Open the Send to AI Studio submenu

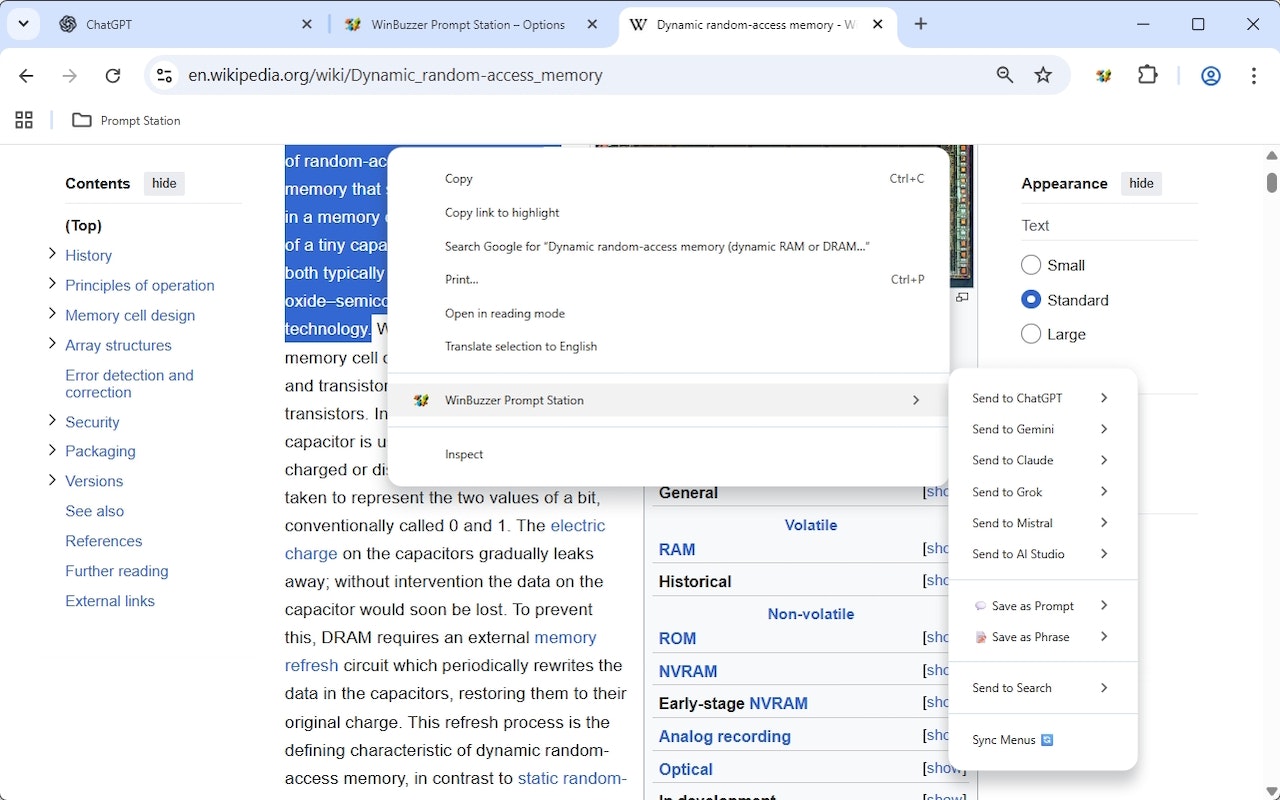(1042, 554)
